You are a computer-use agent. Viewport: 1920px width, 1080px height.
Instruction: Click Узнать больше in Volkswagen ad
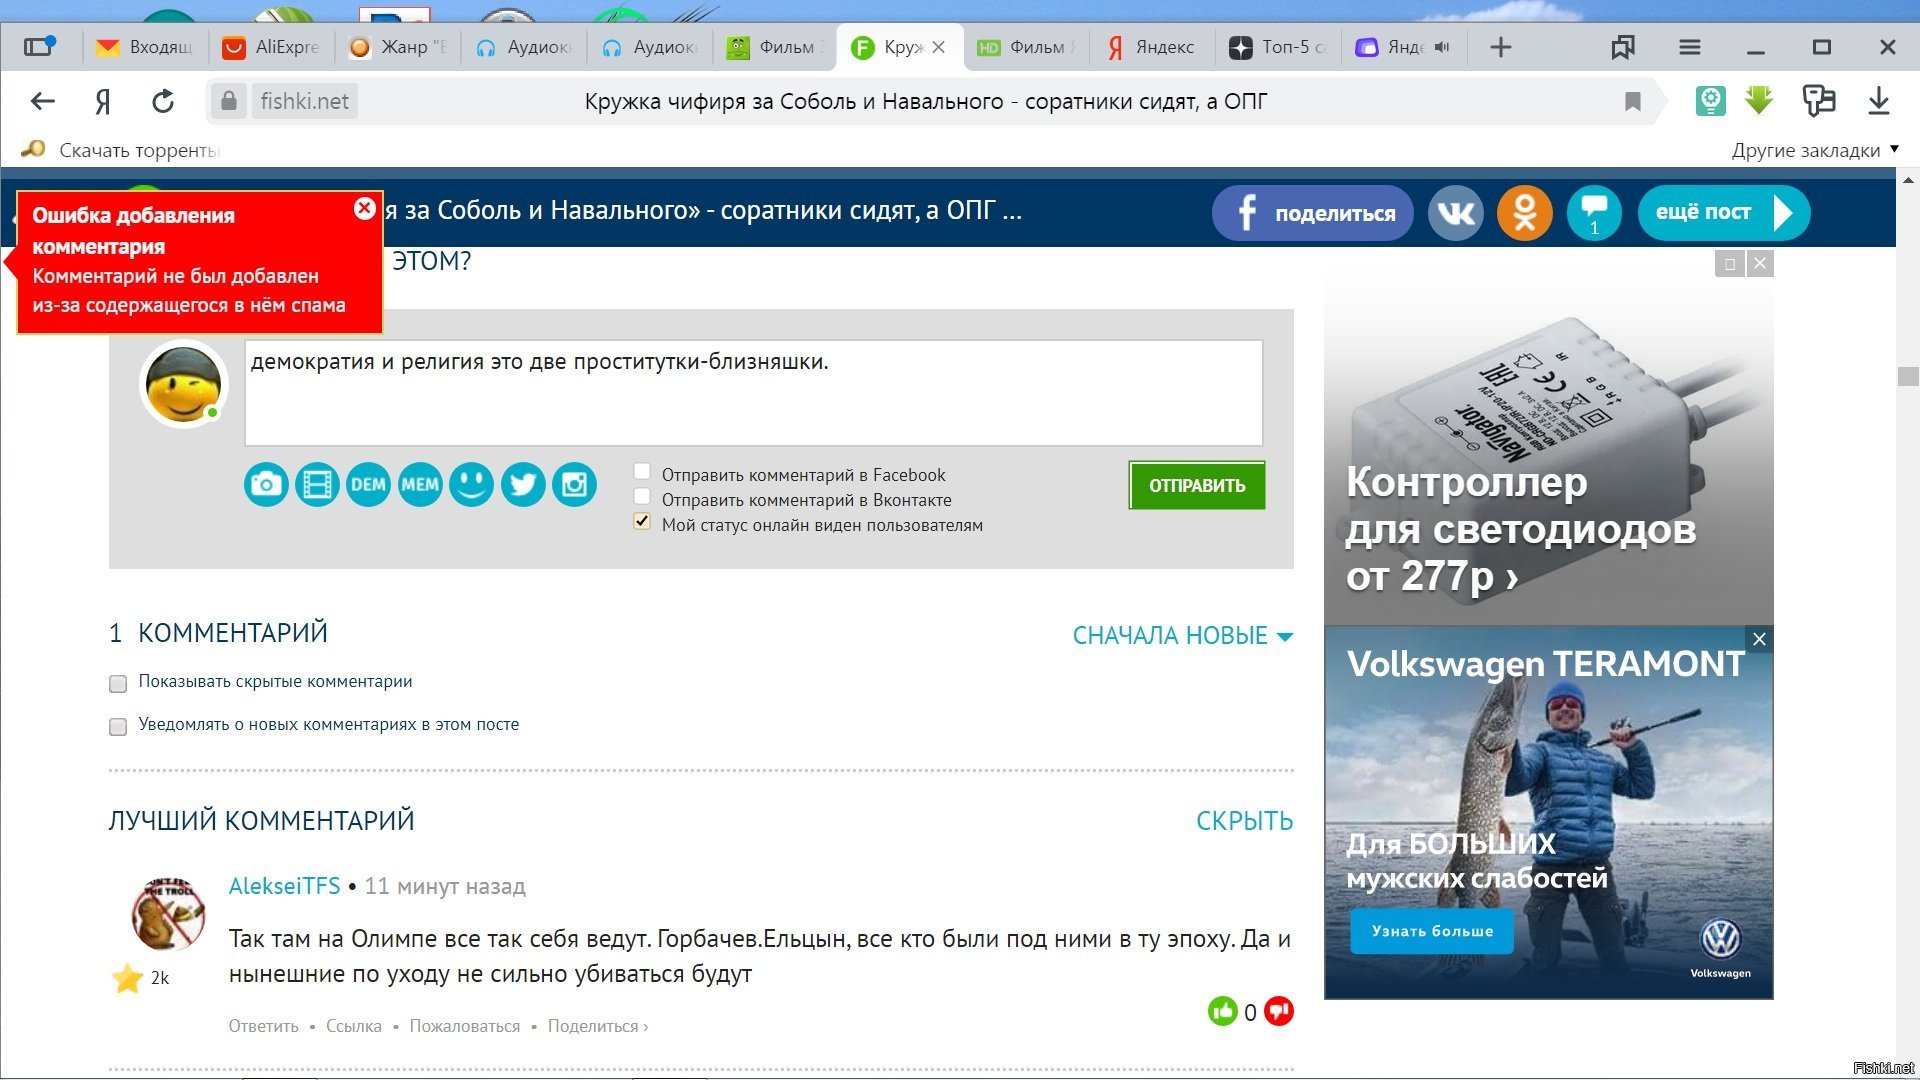(x=1432, y=931)
